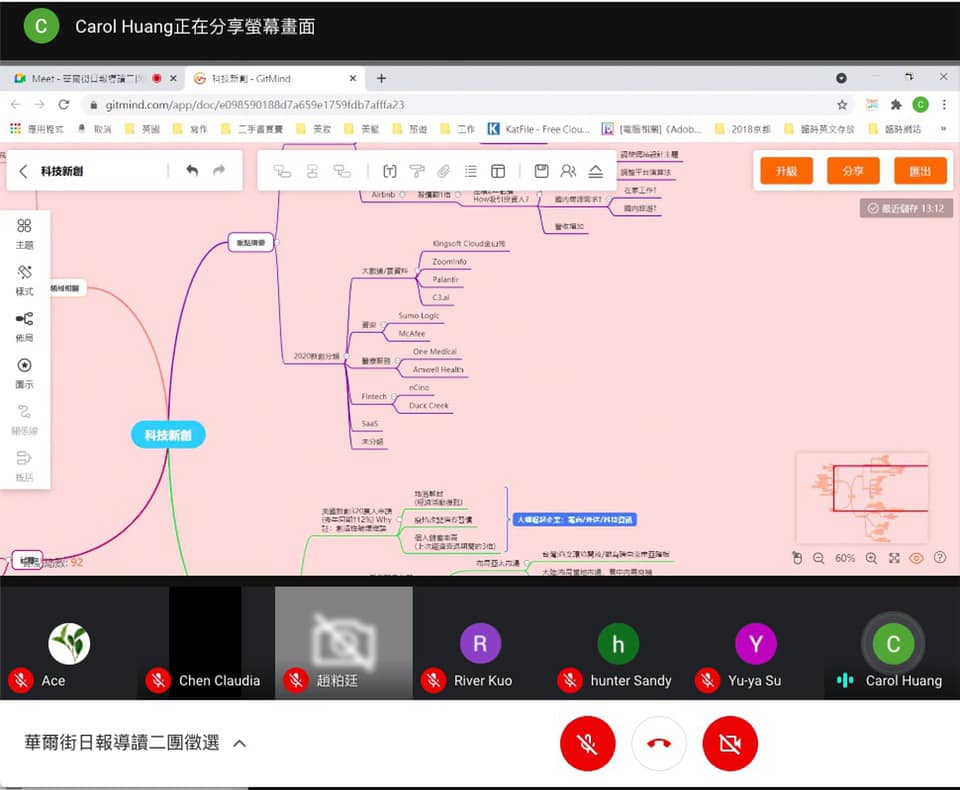
Task: End the call with hang up button
Action: (x=659, y=743)
